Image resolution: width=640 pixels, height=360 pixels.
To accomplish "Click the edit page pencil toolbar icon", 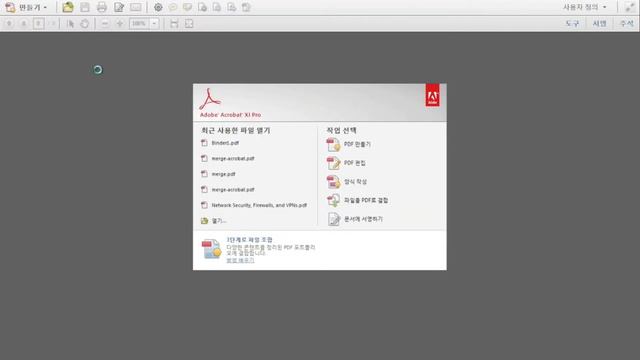I will [119, 7].
